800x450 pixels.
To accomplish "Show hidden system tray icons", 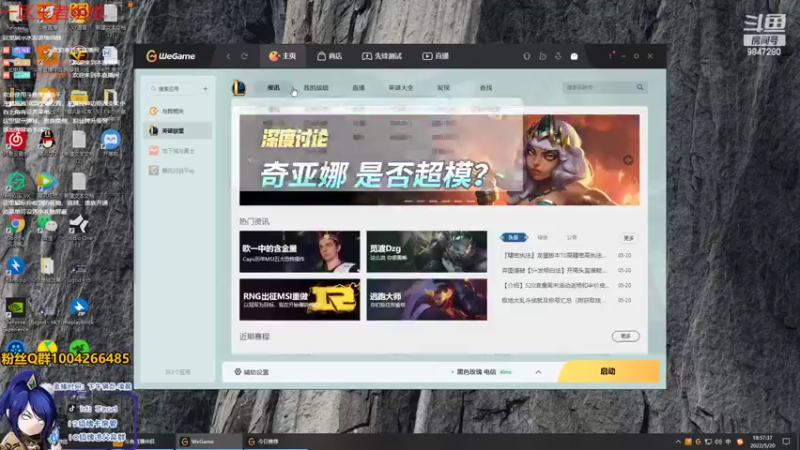I will coord(678,442).
